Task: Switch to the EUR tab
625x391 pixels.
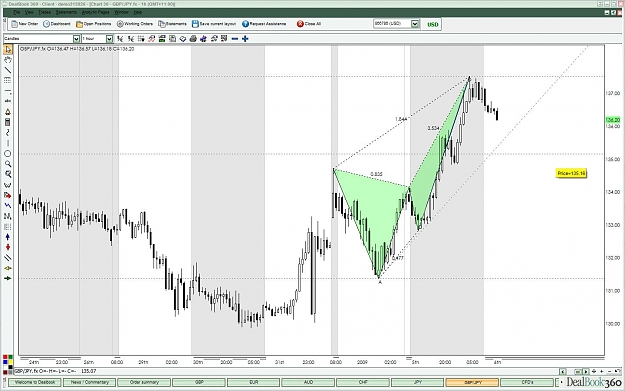Action: [x=254, y=382]
